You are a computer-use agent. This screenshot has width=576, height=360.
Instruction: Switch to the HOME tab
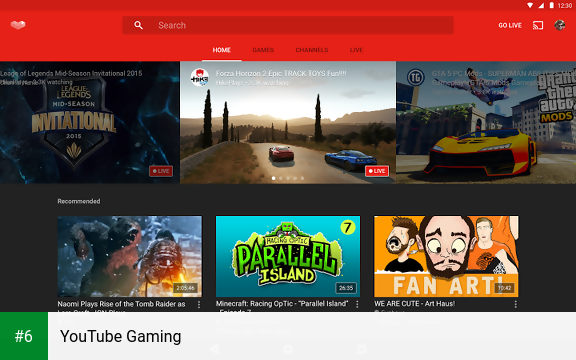[222, 50]
